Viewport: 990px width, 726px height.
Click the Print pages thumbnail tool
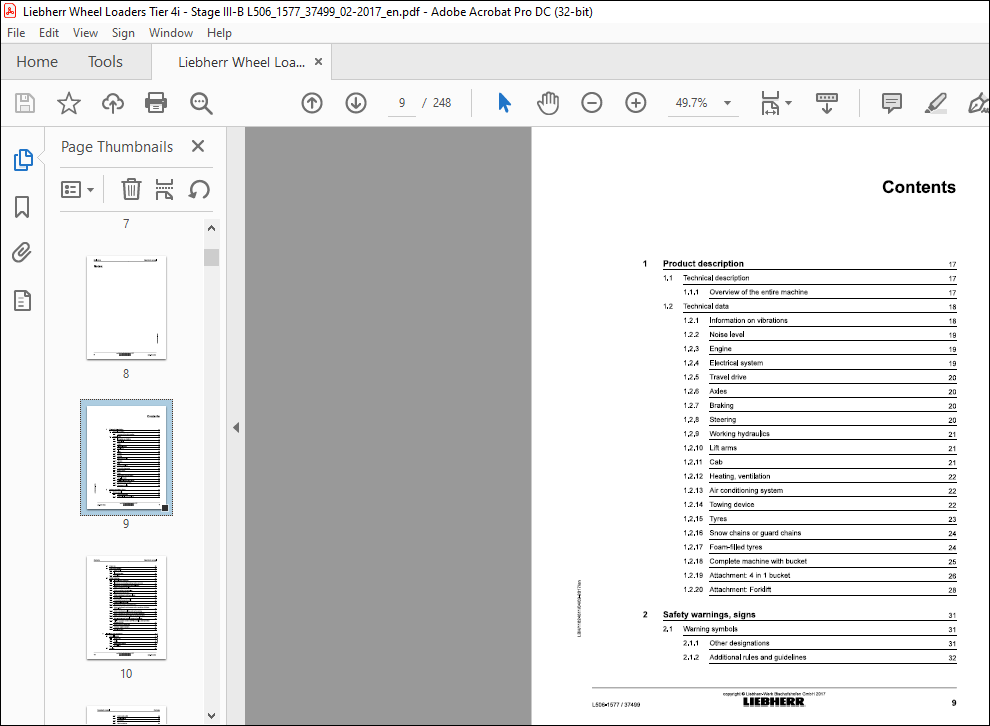pyautogui.click(x=164, y=189)
